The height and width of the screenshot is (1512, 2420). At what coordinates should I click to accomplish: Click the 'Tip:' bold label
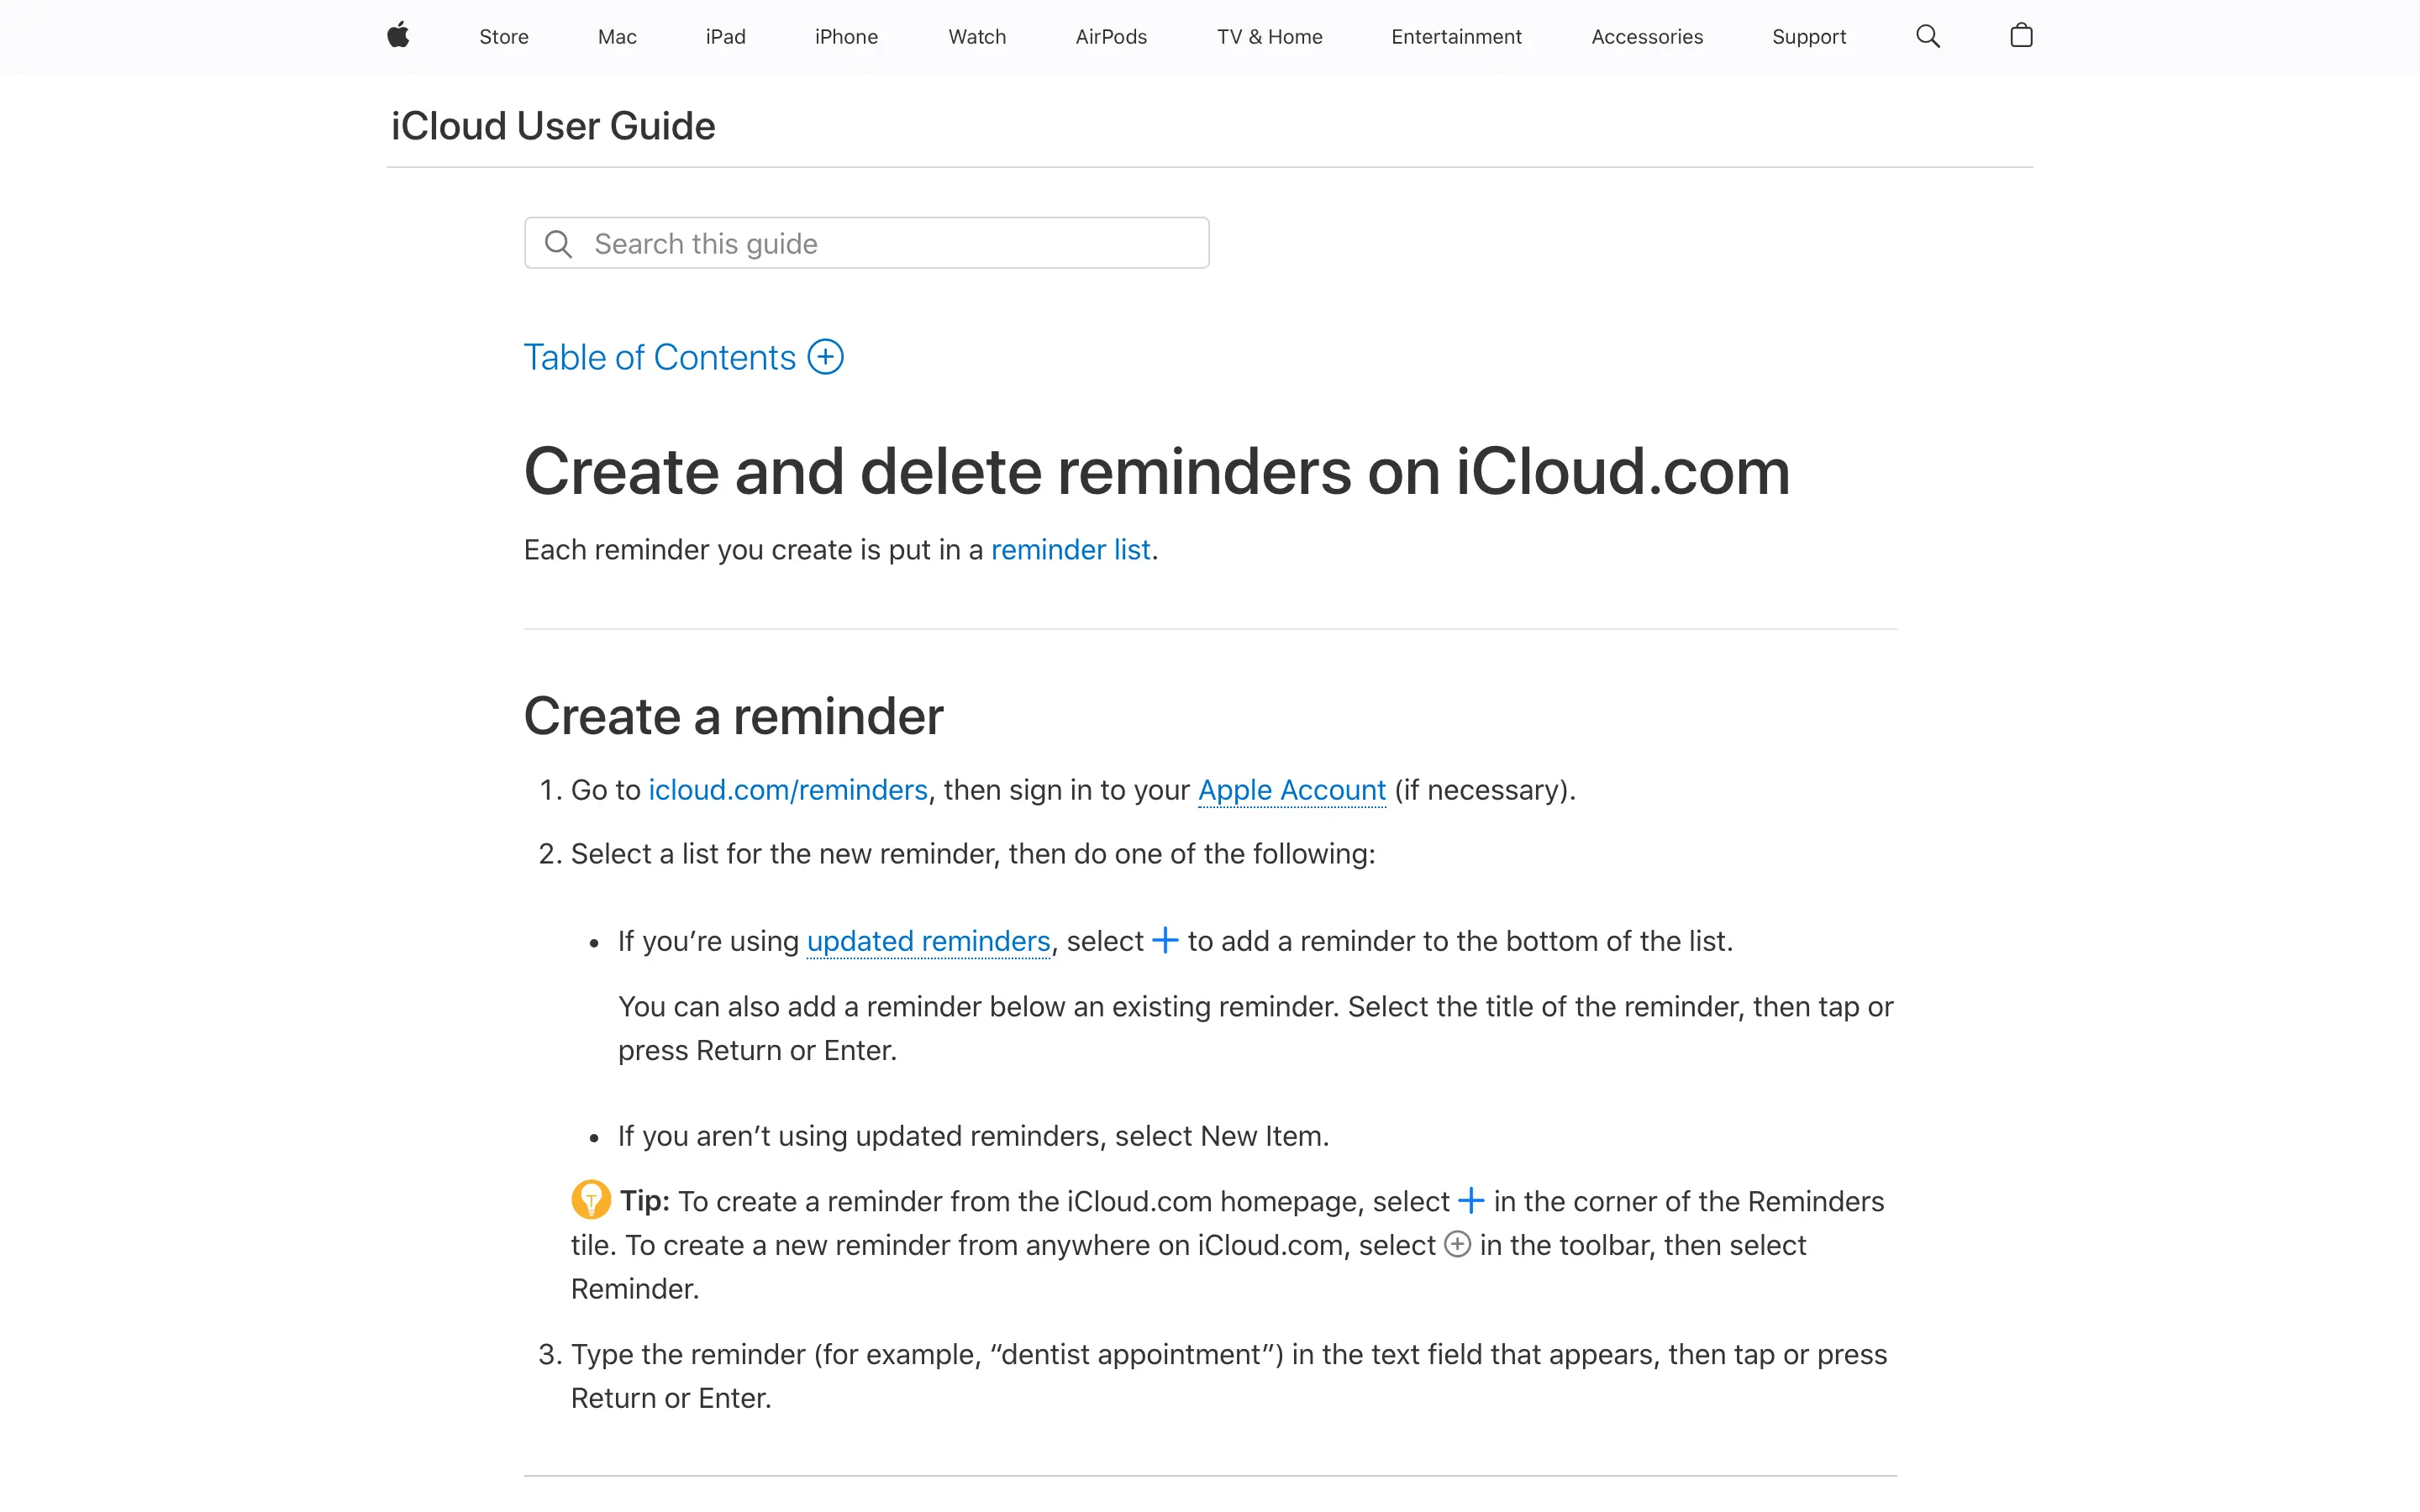(x=644, y=1201)
